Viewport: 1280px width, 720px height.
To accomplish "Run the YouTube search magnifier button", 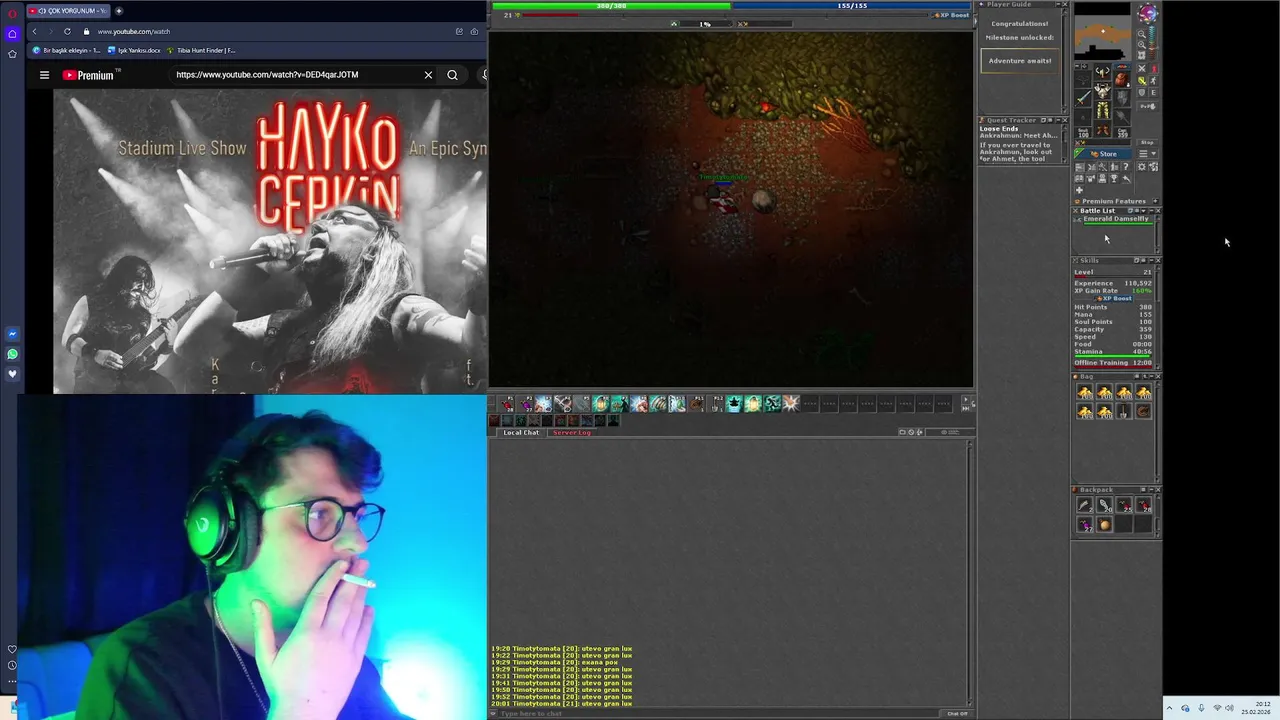I will [x=452, y=75].
